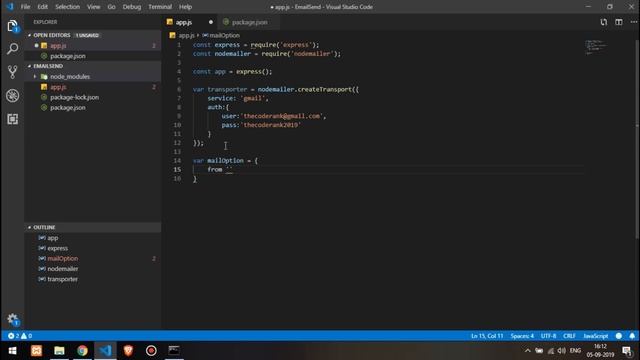
Task: Show hidden system tray icons
Action: tap(527, 351)
